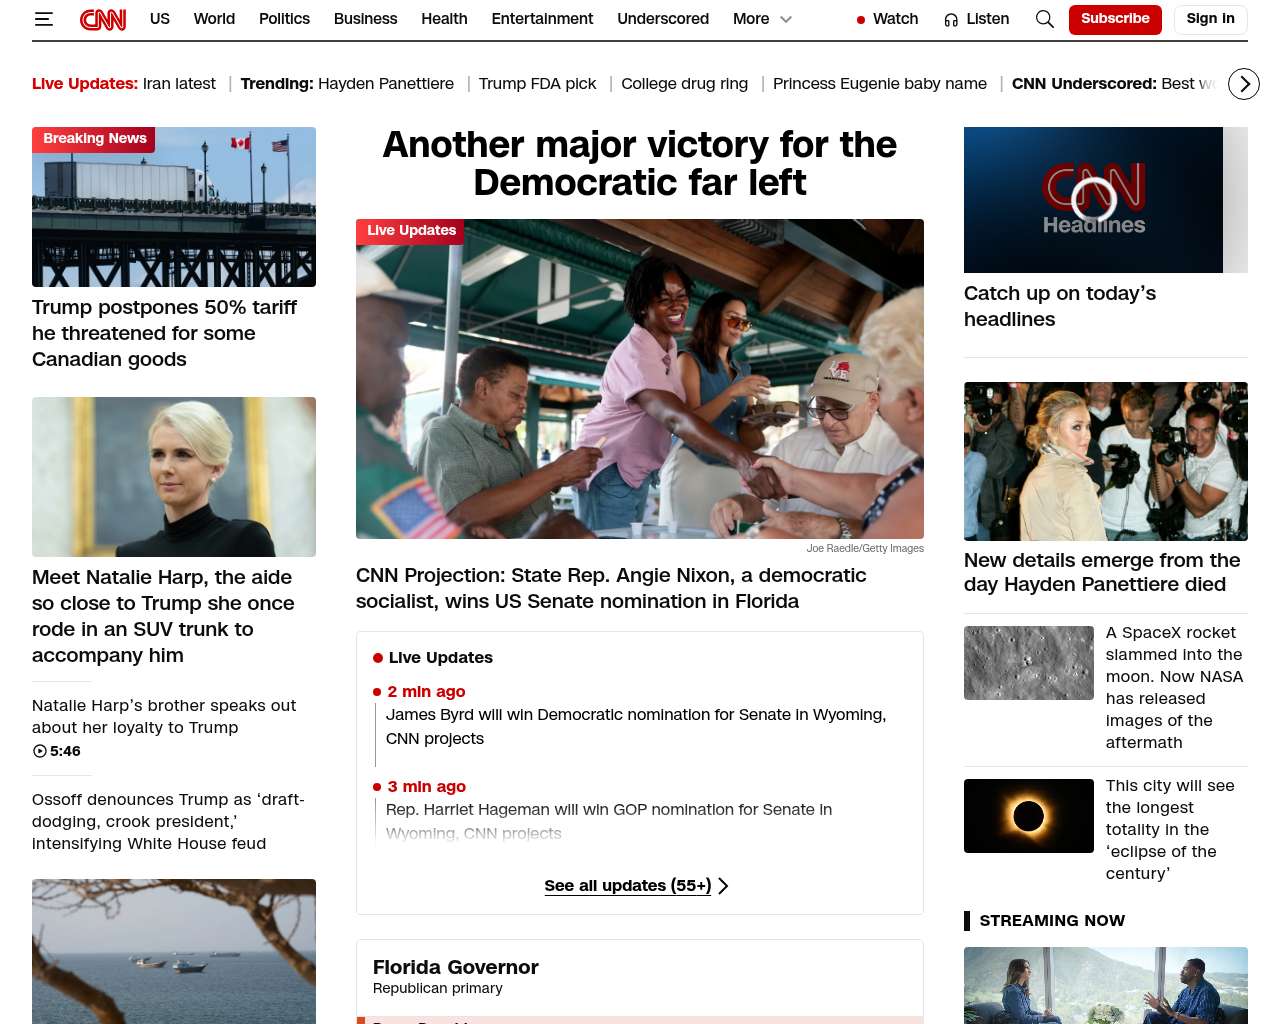The image size is (1280, 1024).
Task: Open Trump FDA pick trending link
Action: [x=537, y=84]
